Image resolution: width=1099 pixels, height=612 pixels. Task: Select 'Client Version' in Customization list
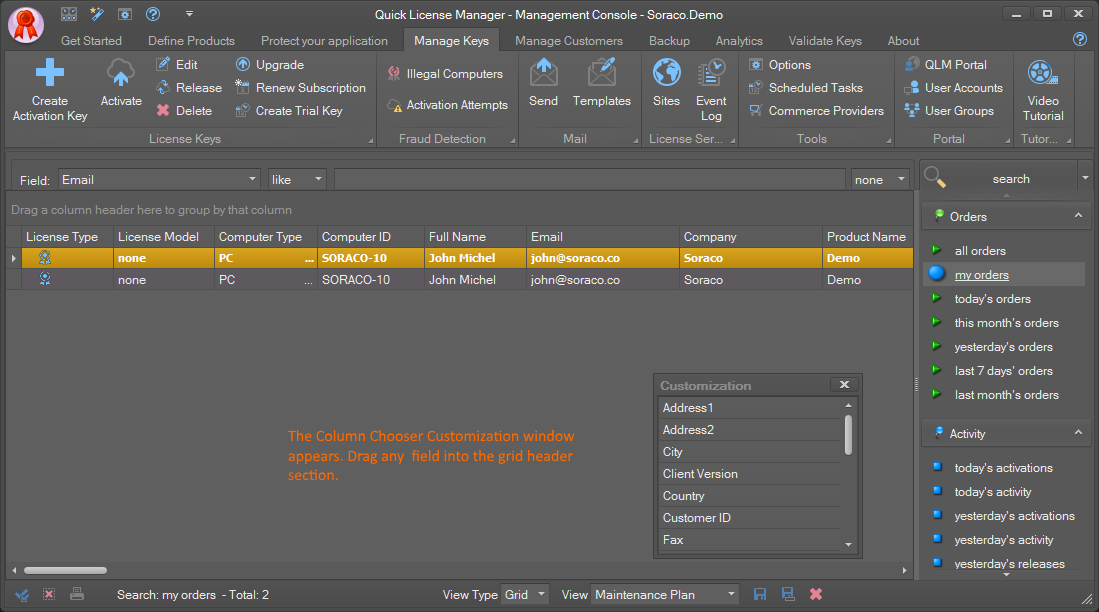pyautogui.click(x=749, y=474)
